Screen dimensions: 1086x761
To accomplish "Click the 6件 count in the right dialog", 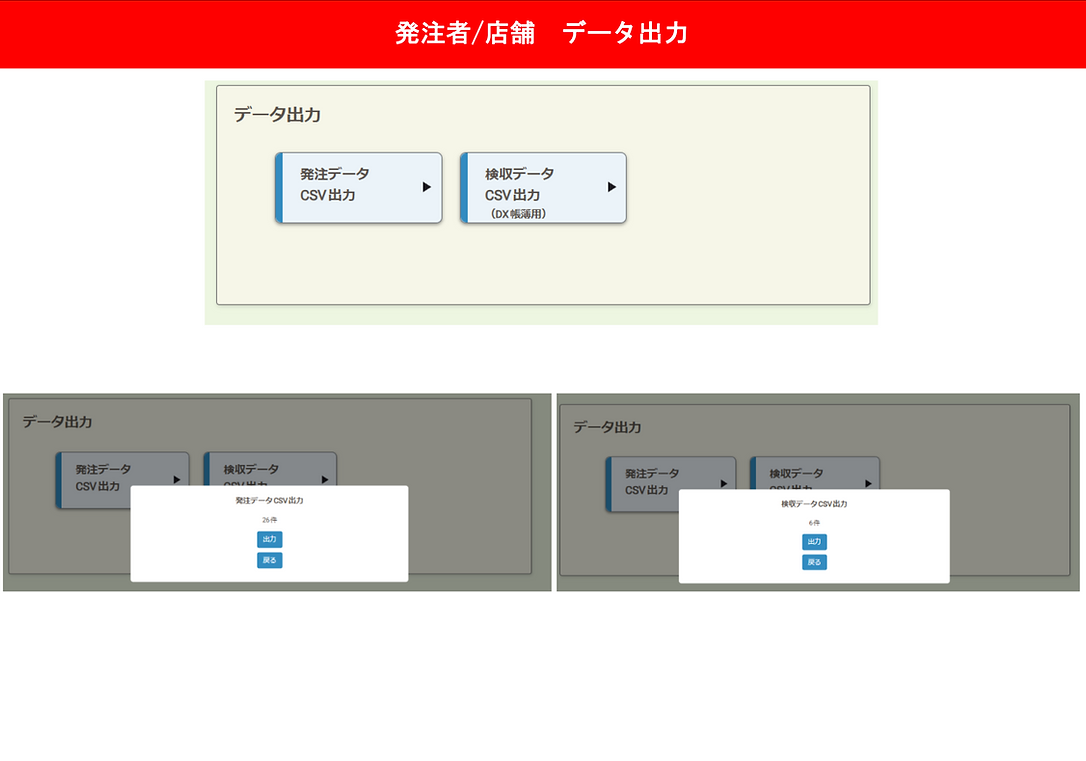I will pyautogui.click(x=814, y=523).
